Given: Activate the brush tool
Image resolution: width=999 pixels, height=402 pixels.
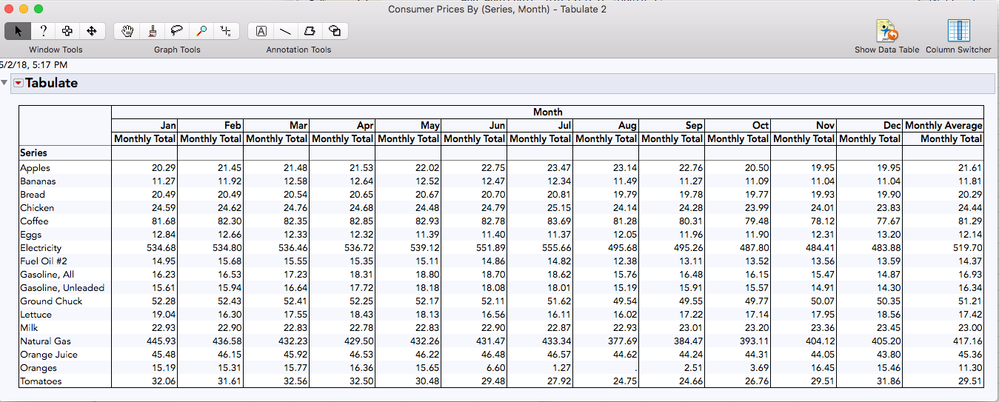Looking at the screenshot, I should (x=152, y=31).
